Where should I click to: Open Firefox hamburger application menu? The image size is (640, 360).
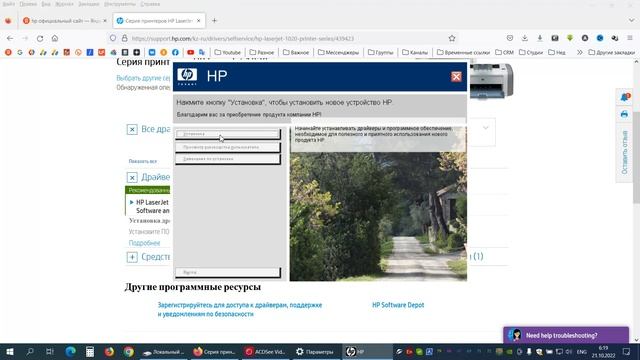pyautogui.click(x=630, y=38)
